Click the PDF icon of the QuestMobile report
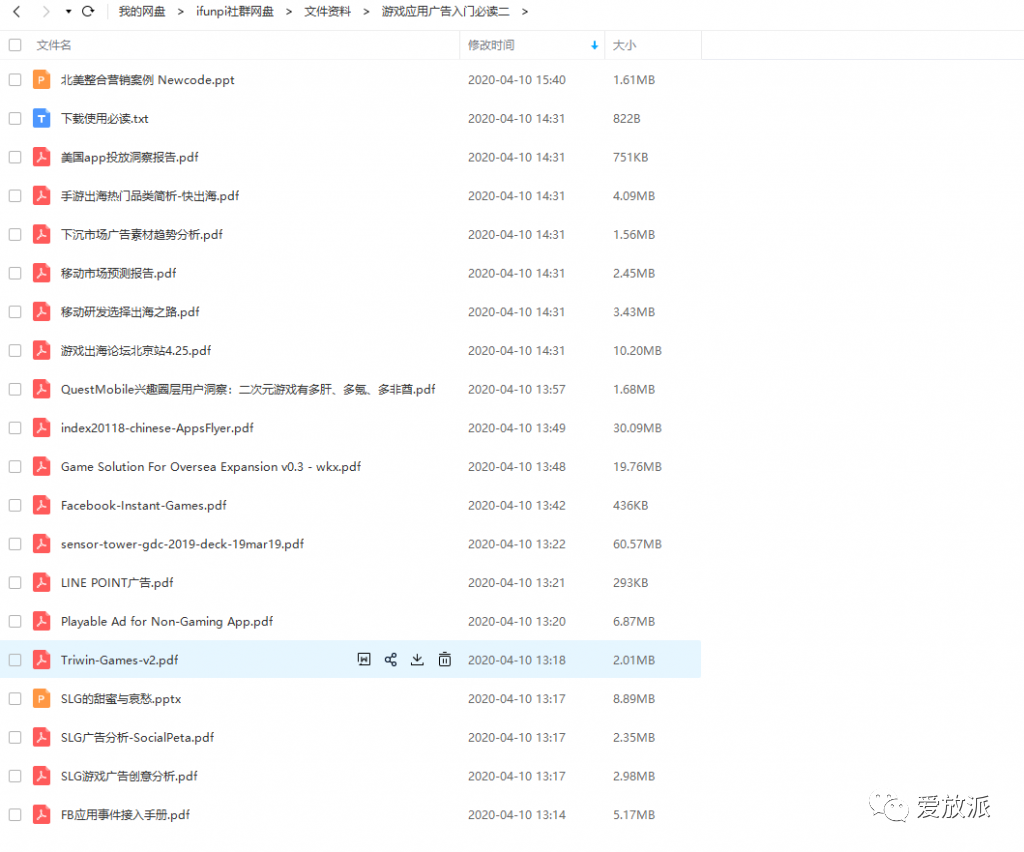Image resolution: width=1024 pixels, height=852 pixels. [x=41, y=389]
